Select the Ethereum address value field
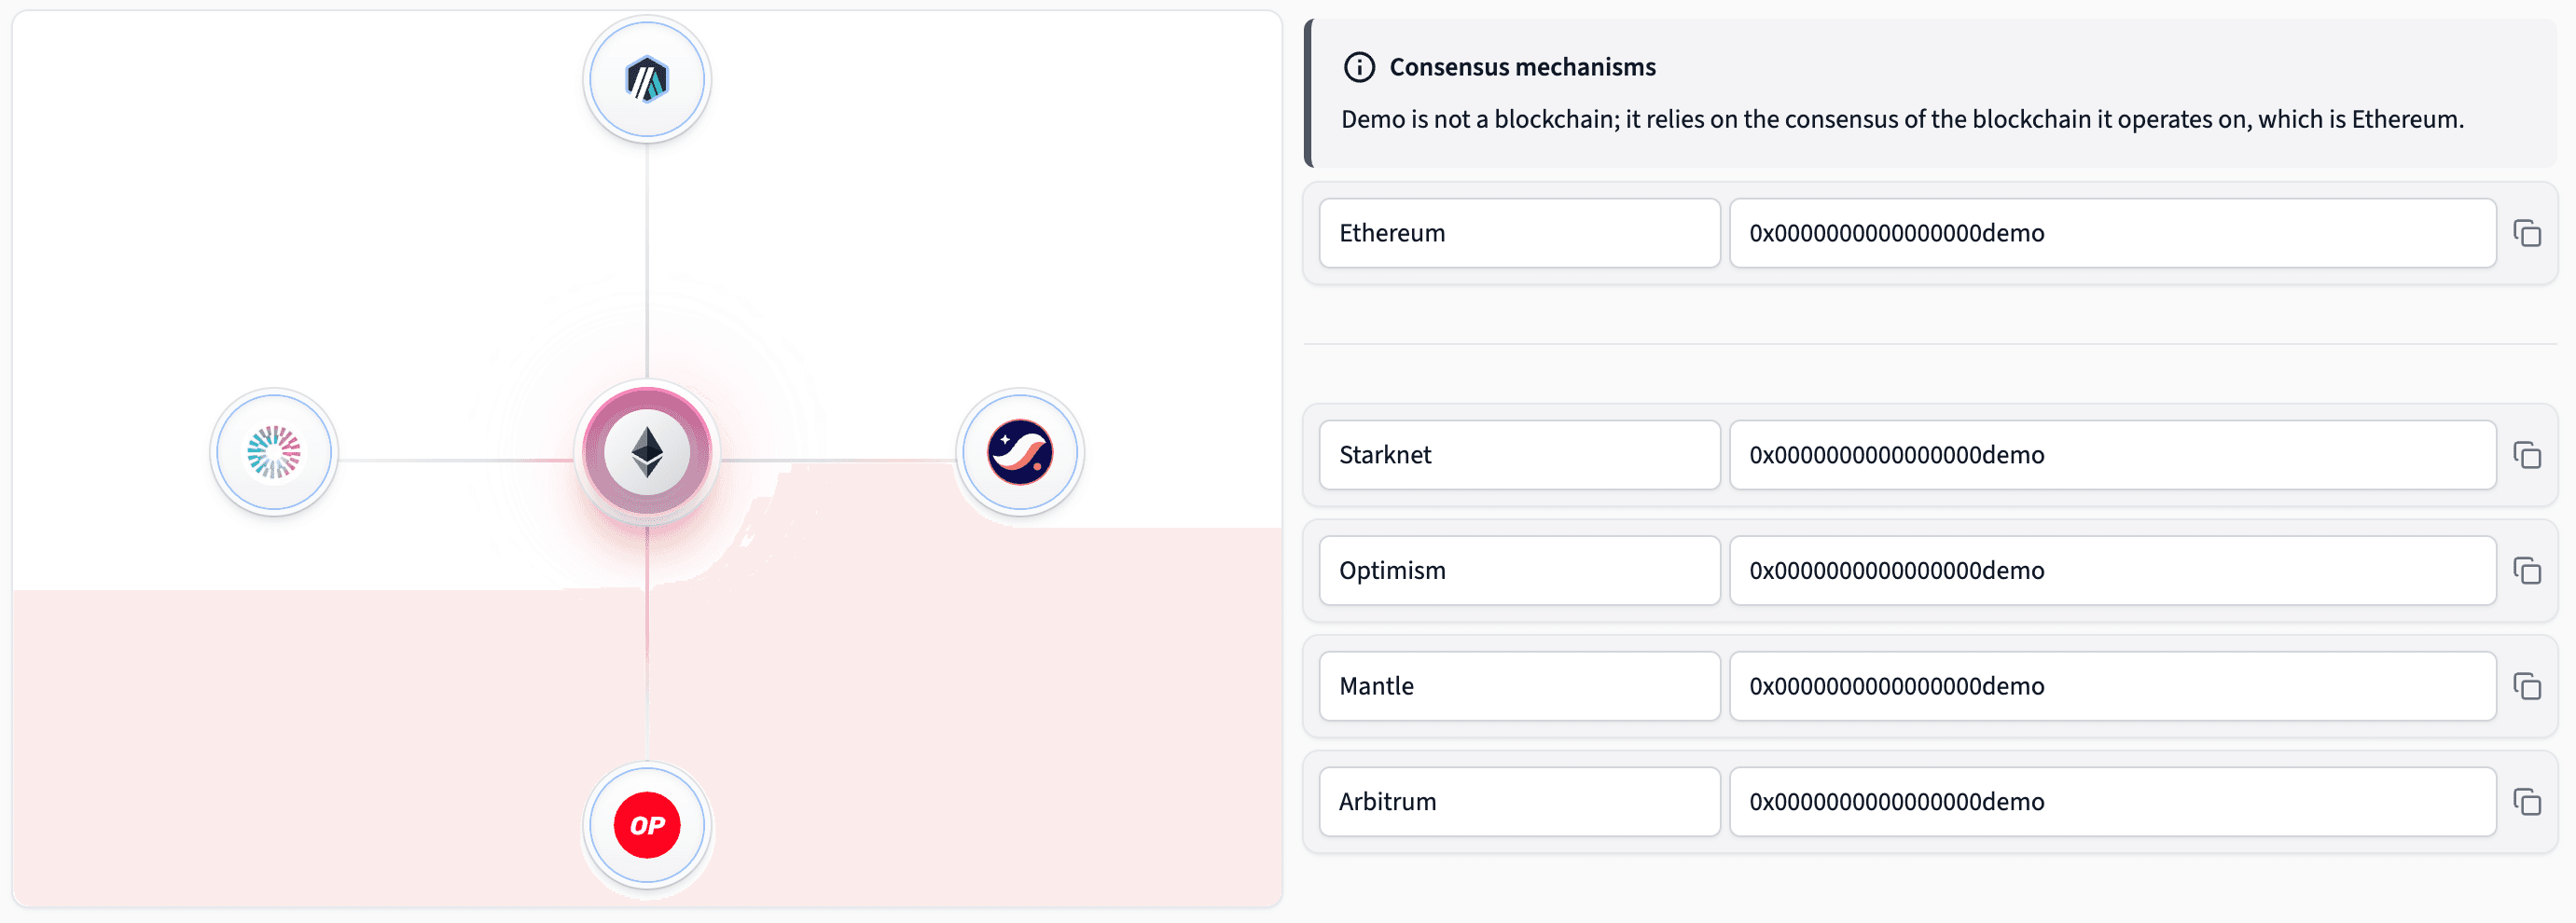2576x923 pixels. click(x=2112, y=233)
